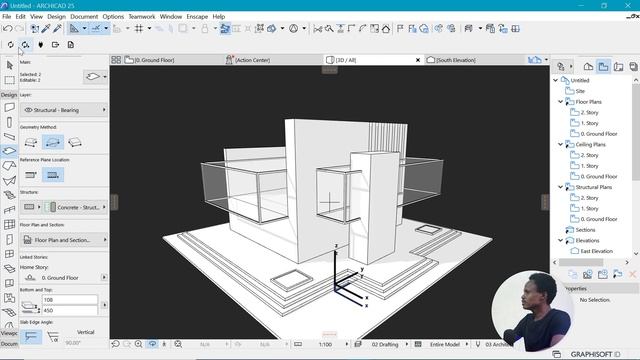The height and width of the screenshot is (360, 640).
Task: Open the Enscape menu
Action: [x=197, y=17]
